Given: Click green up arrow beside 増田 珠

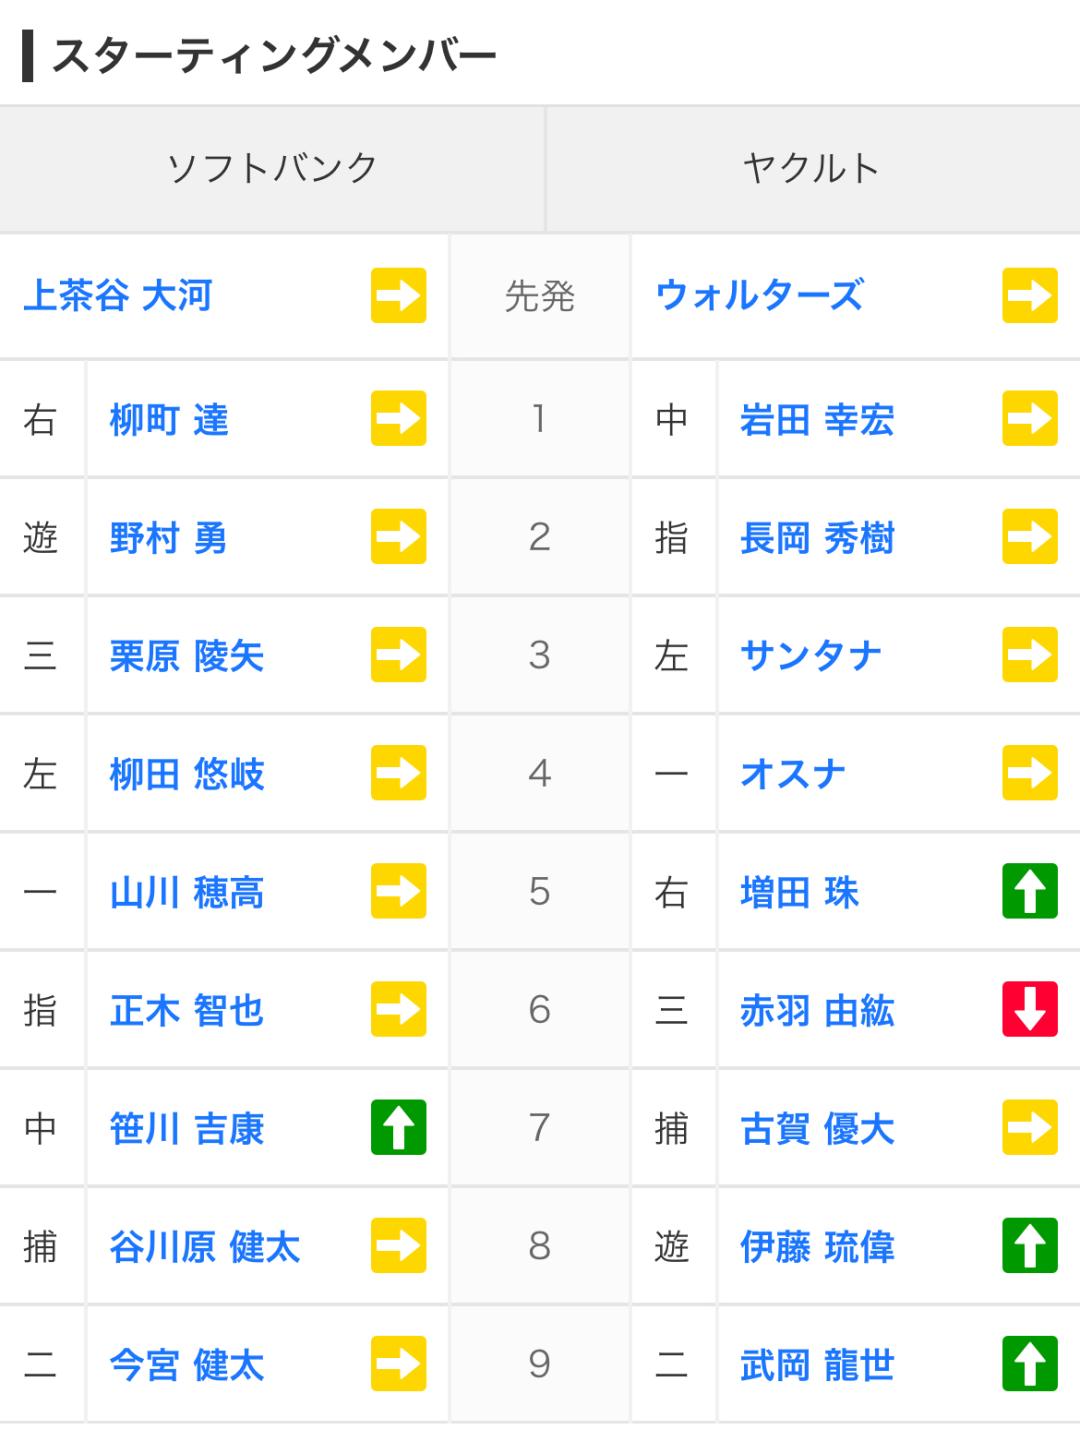Looking at the screenshot, I should [x=1029, y=892].
